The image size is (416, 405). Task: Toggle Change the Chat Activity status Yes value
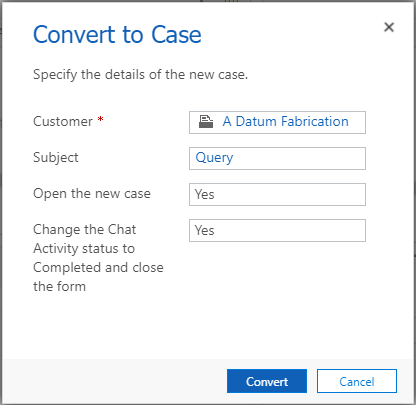click(x=277, y=230)
